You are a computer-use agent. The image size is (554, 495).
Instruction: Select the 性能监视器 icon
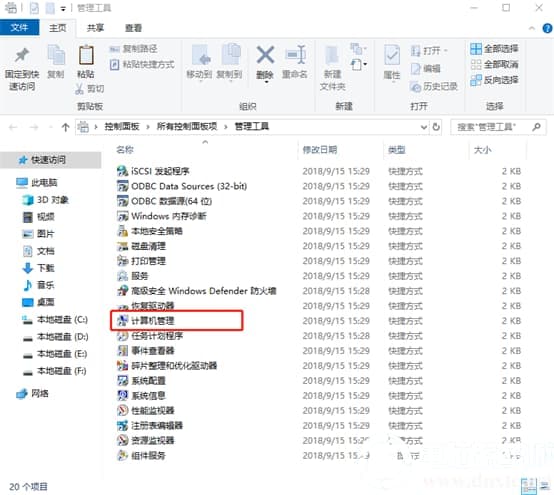click(x=122, y=411)
